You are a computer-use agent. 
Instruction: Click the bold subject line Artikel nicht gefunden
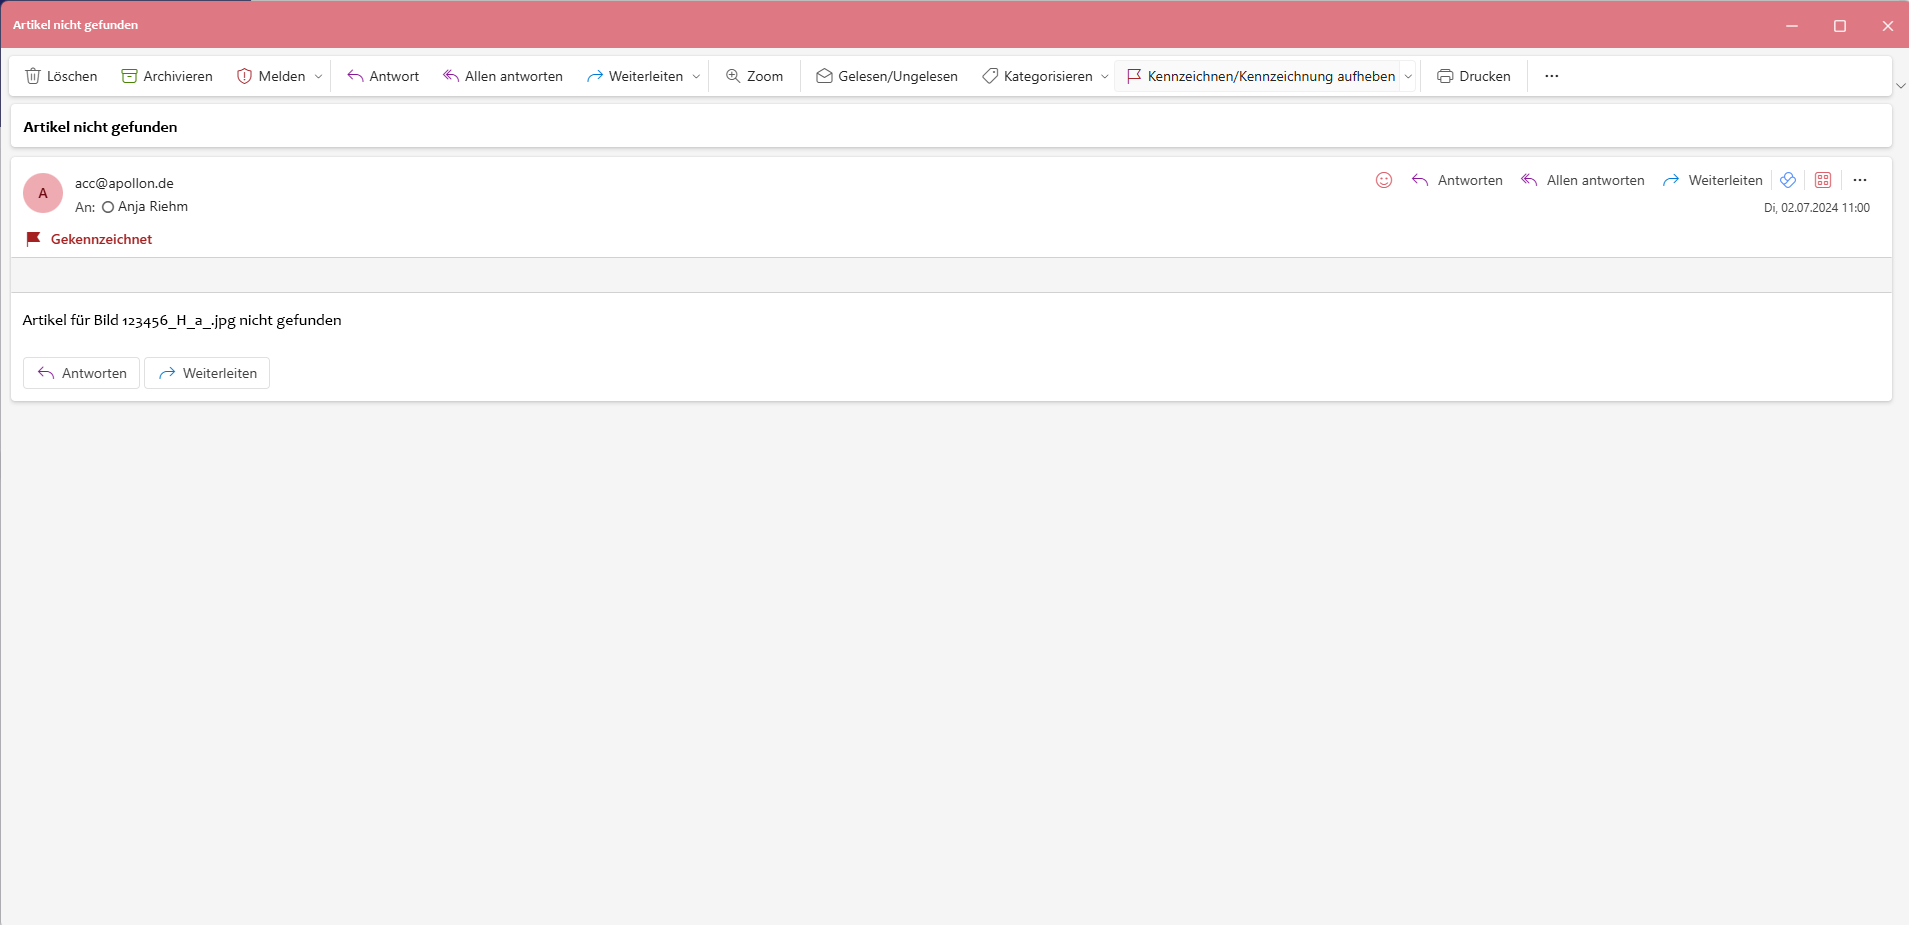pyautogui.click(x=100, y=127)
